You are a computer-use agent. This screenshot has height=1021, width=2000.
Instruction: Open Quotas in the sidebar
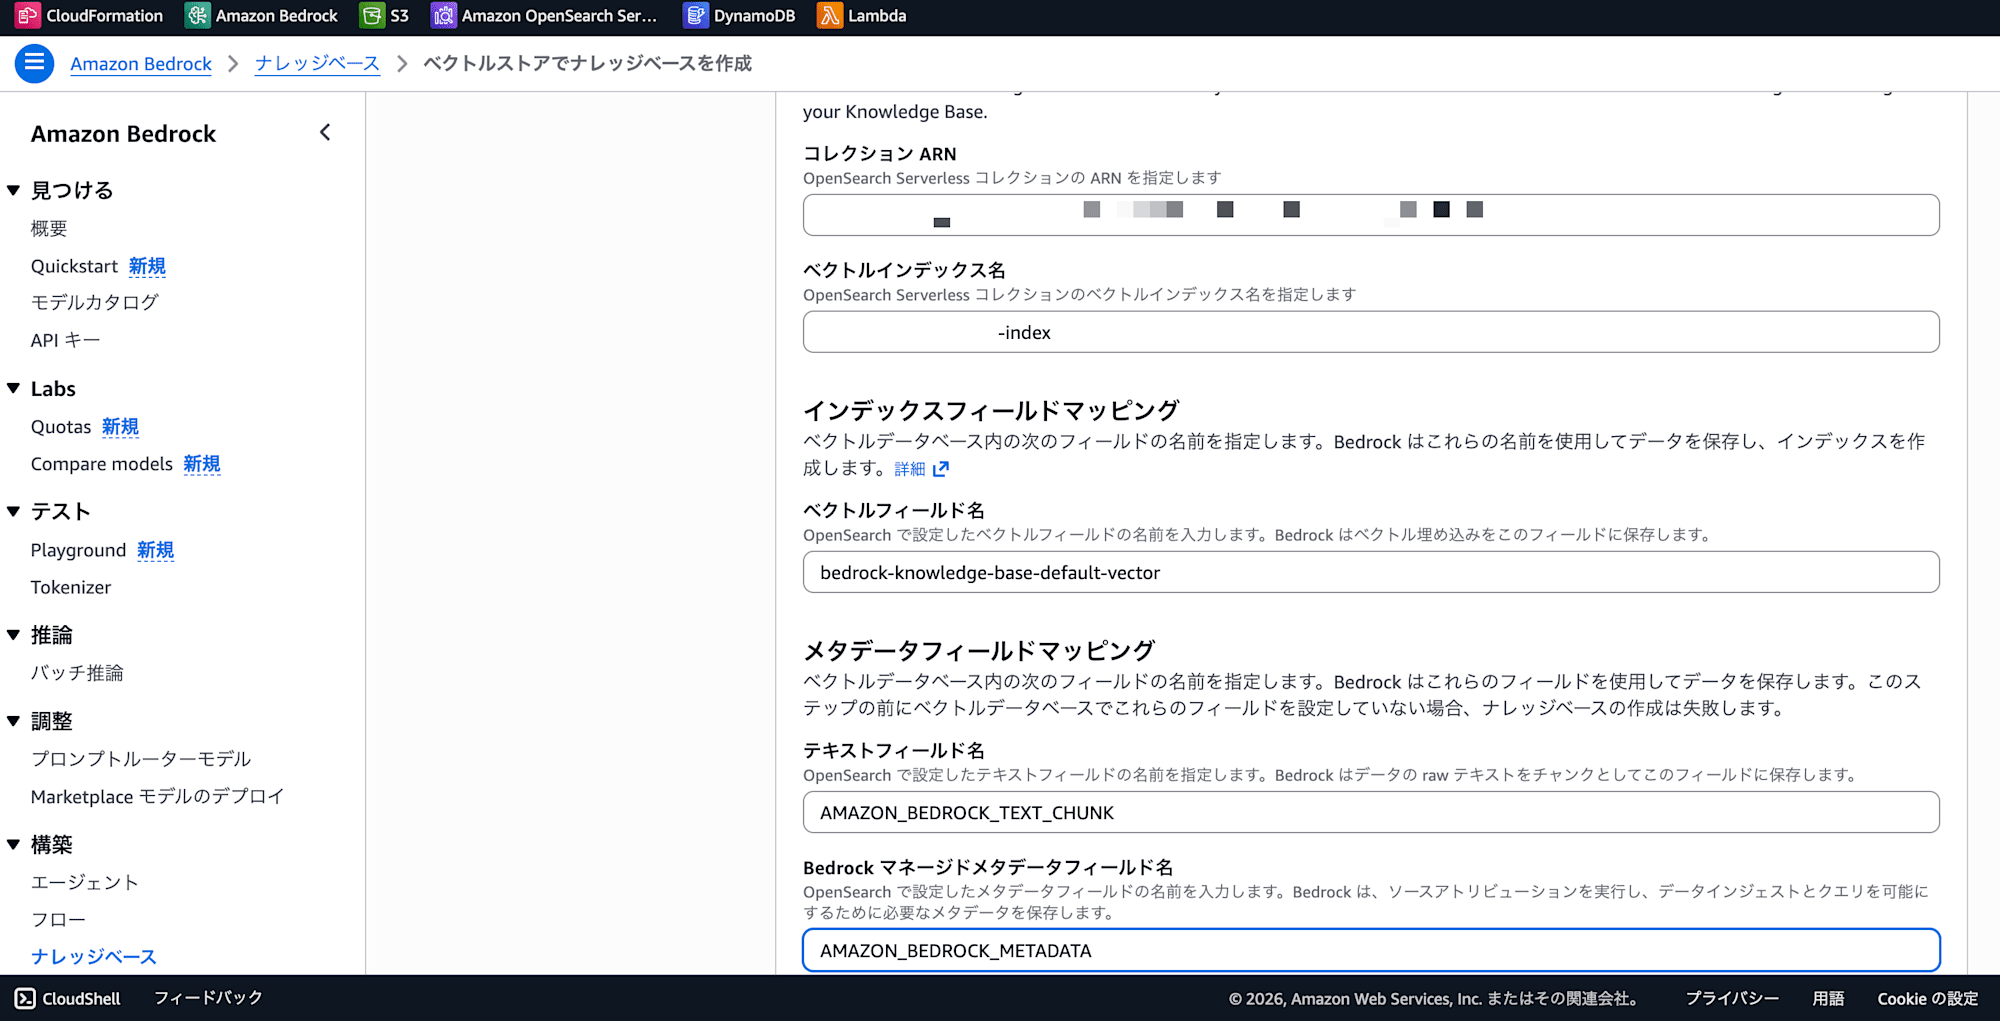[x=61, y=427]
